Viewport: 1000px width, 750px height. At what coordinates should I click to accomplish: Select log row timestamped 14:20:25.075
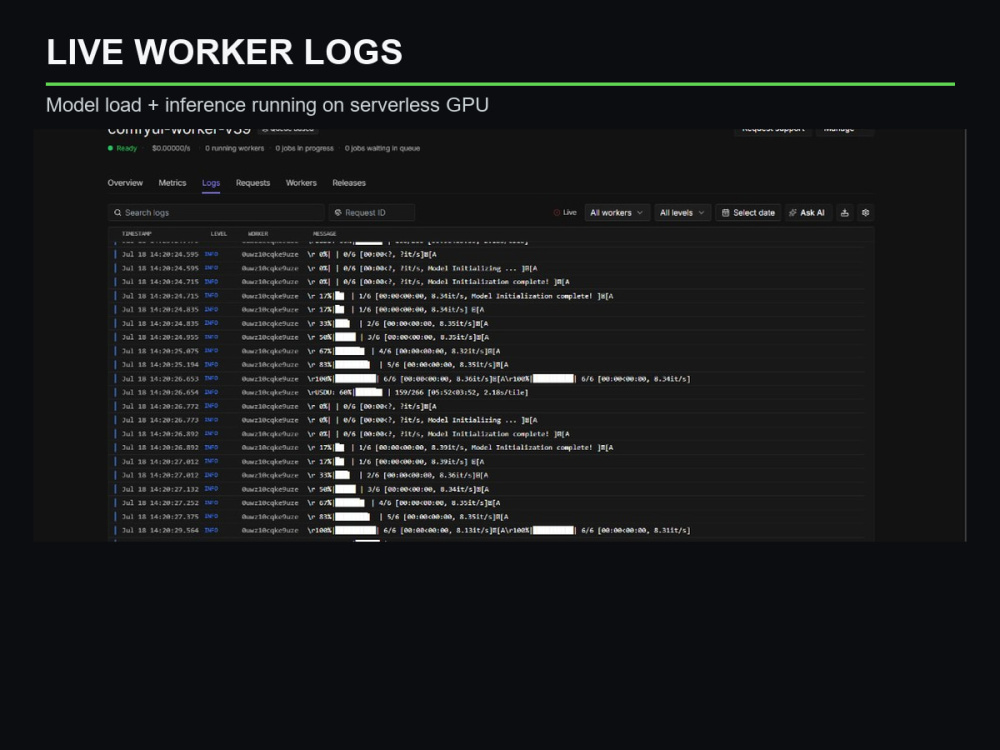[491, 351]
